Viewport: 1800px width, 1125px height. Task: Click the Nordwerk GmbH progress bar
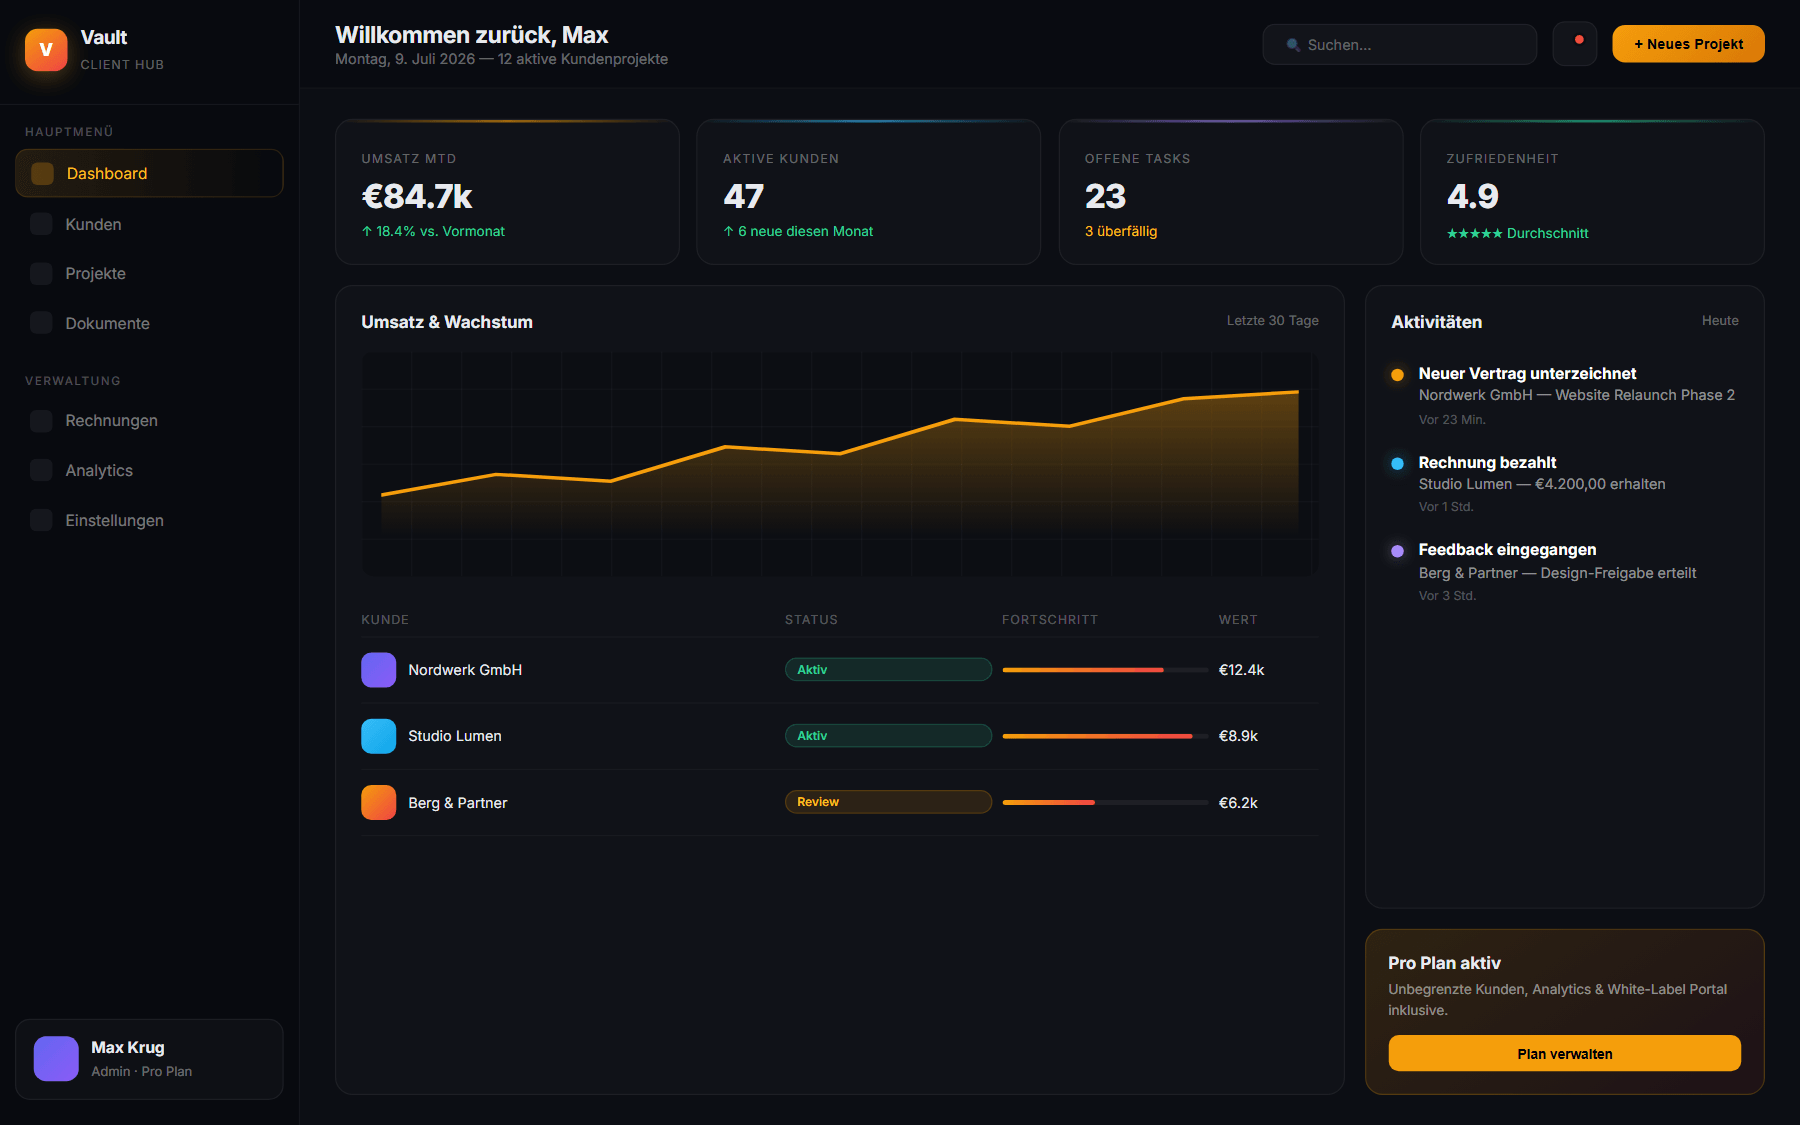point(1105,670)
